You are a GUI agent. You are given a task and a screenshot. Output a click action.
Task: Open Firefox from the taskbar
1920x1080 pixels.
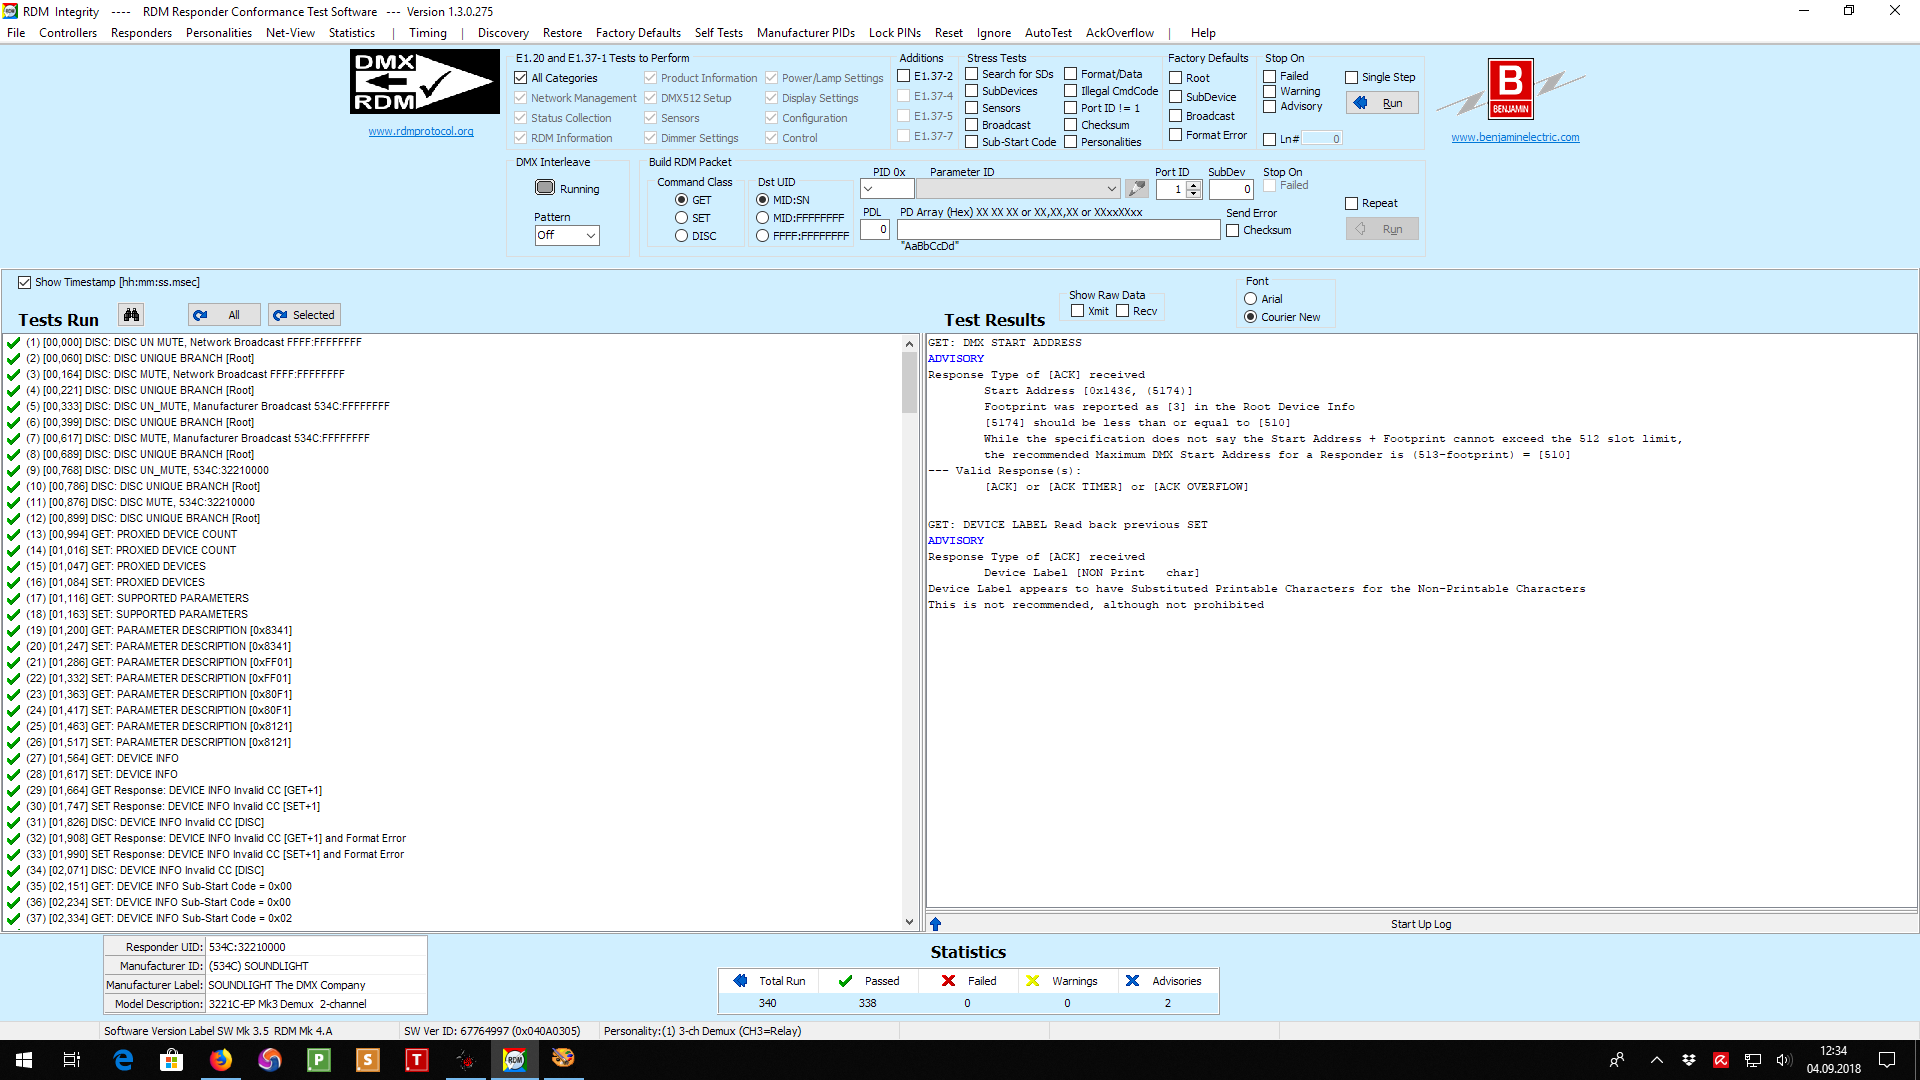[x=220, y=1060]
